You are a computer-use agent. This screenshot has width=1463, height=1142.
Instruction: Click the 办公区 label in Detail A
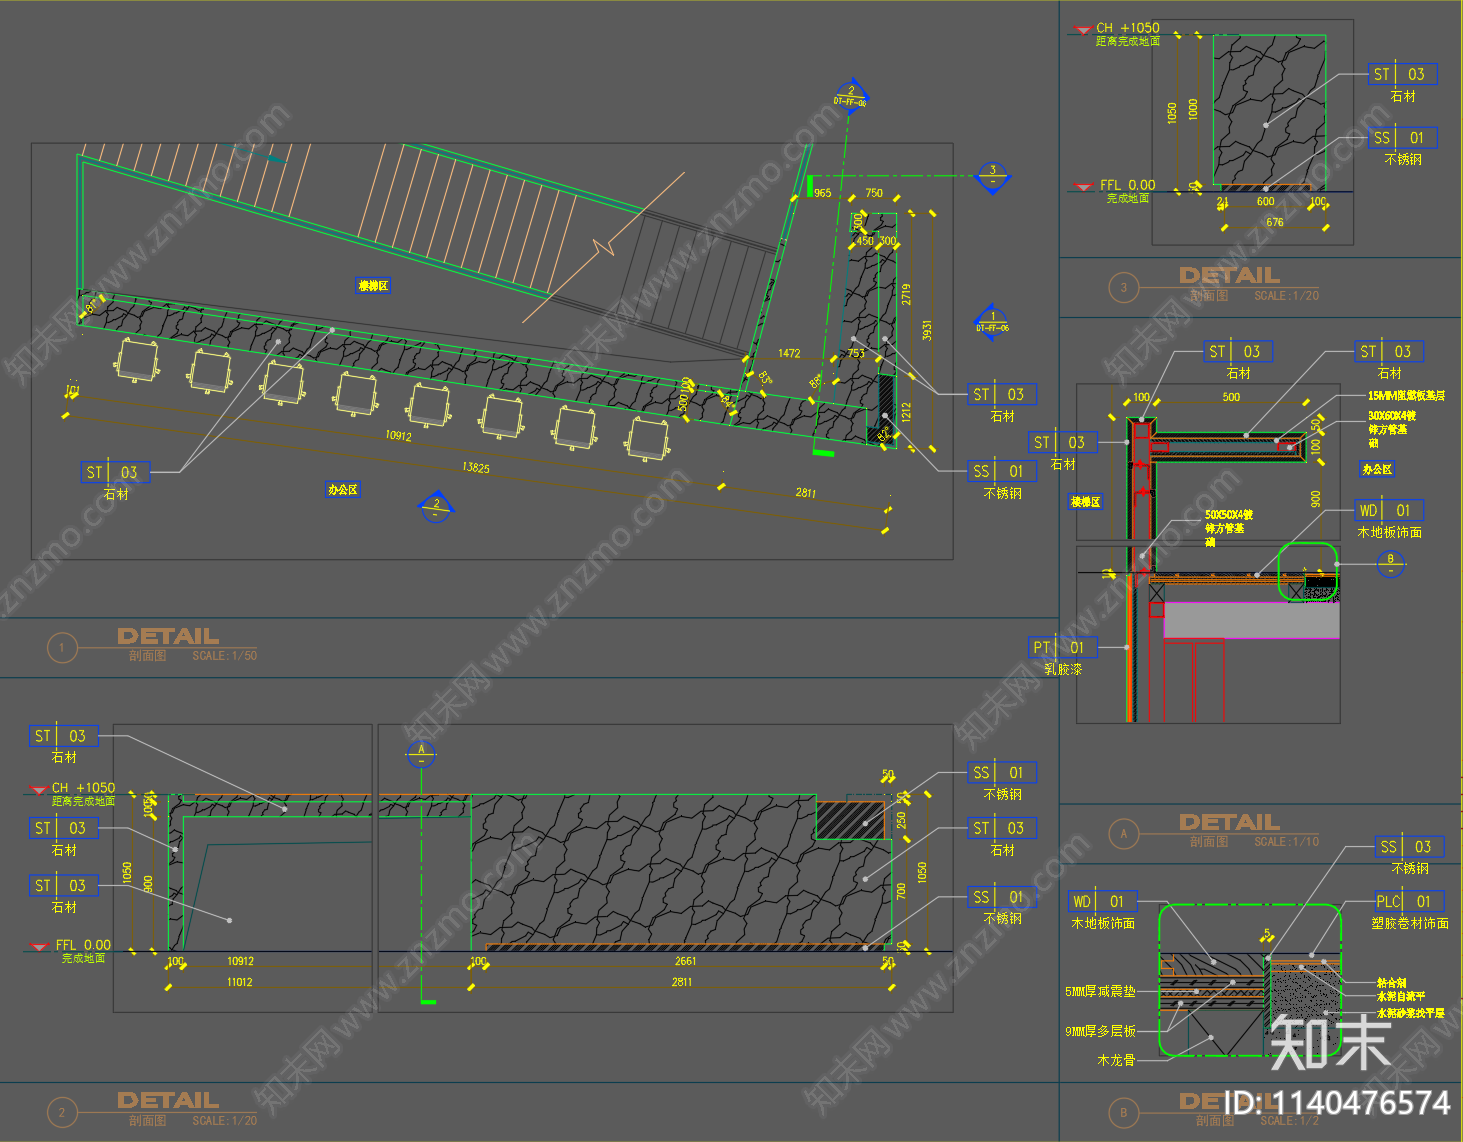click(1377, 469)
